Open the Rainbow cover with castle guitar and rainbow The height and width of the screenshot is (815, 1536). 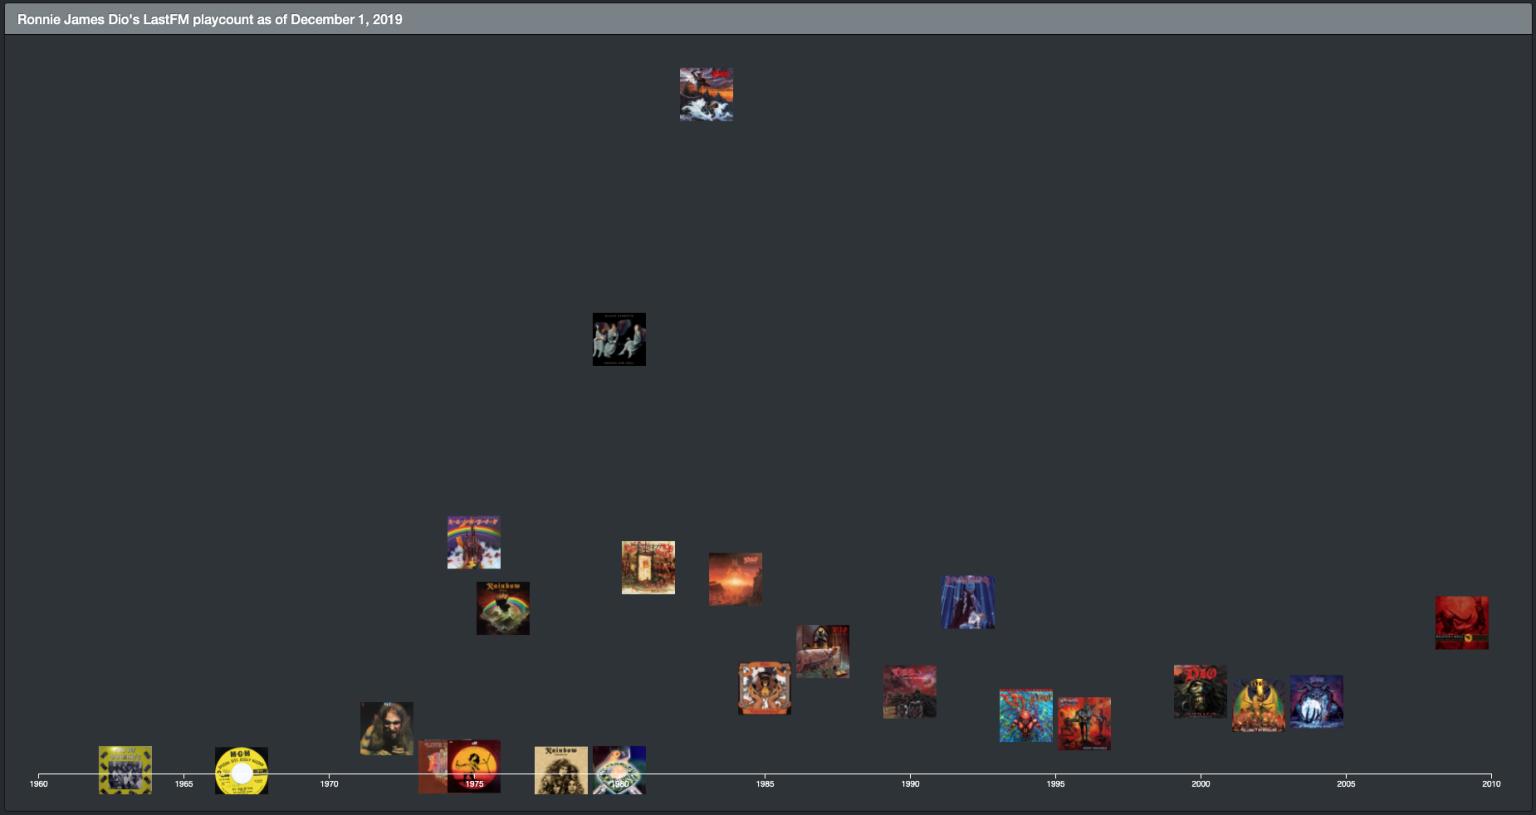pyautogui.click(x=474, y=543)
